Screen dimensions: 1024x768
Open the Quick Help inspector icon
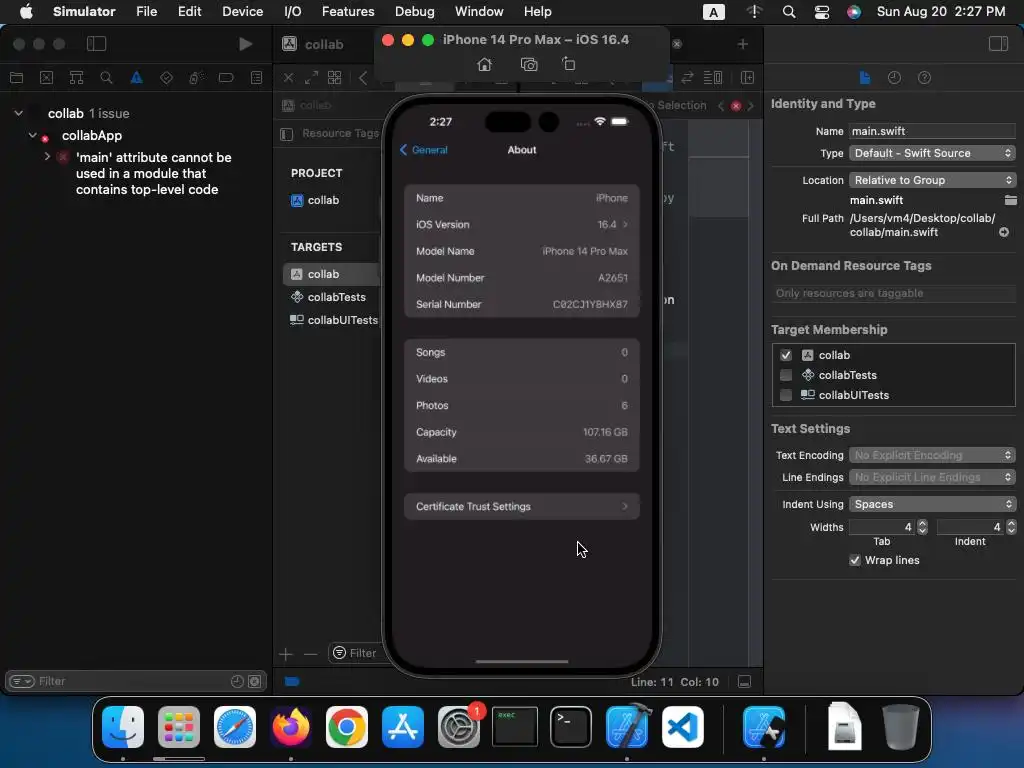pyautogui.click(x=924, y=78)
